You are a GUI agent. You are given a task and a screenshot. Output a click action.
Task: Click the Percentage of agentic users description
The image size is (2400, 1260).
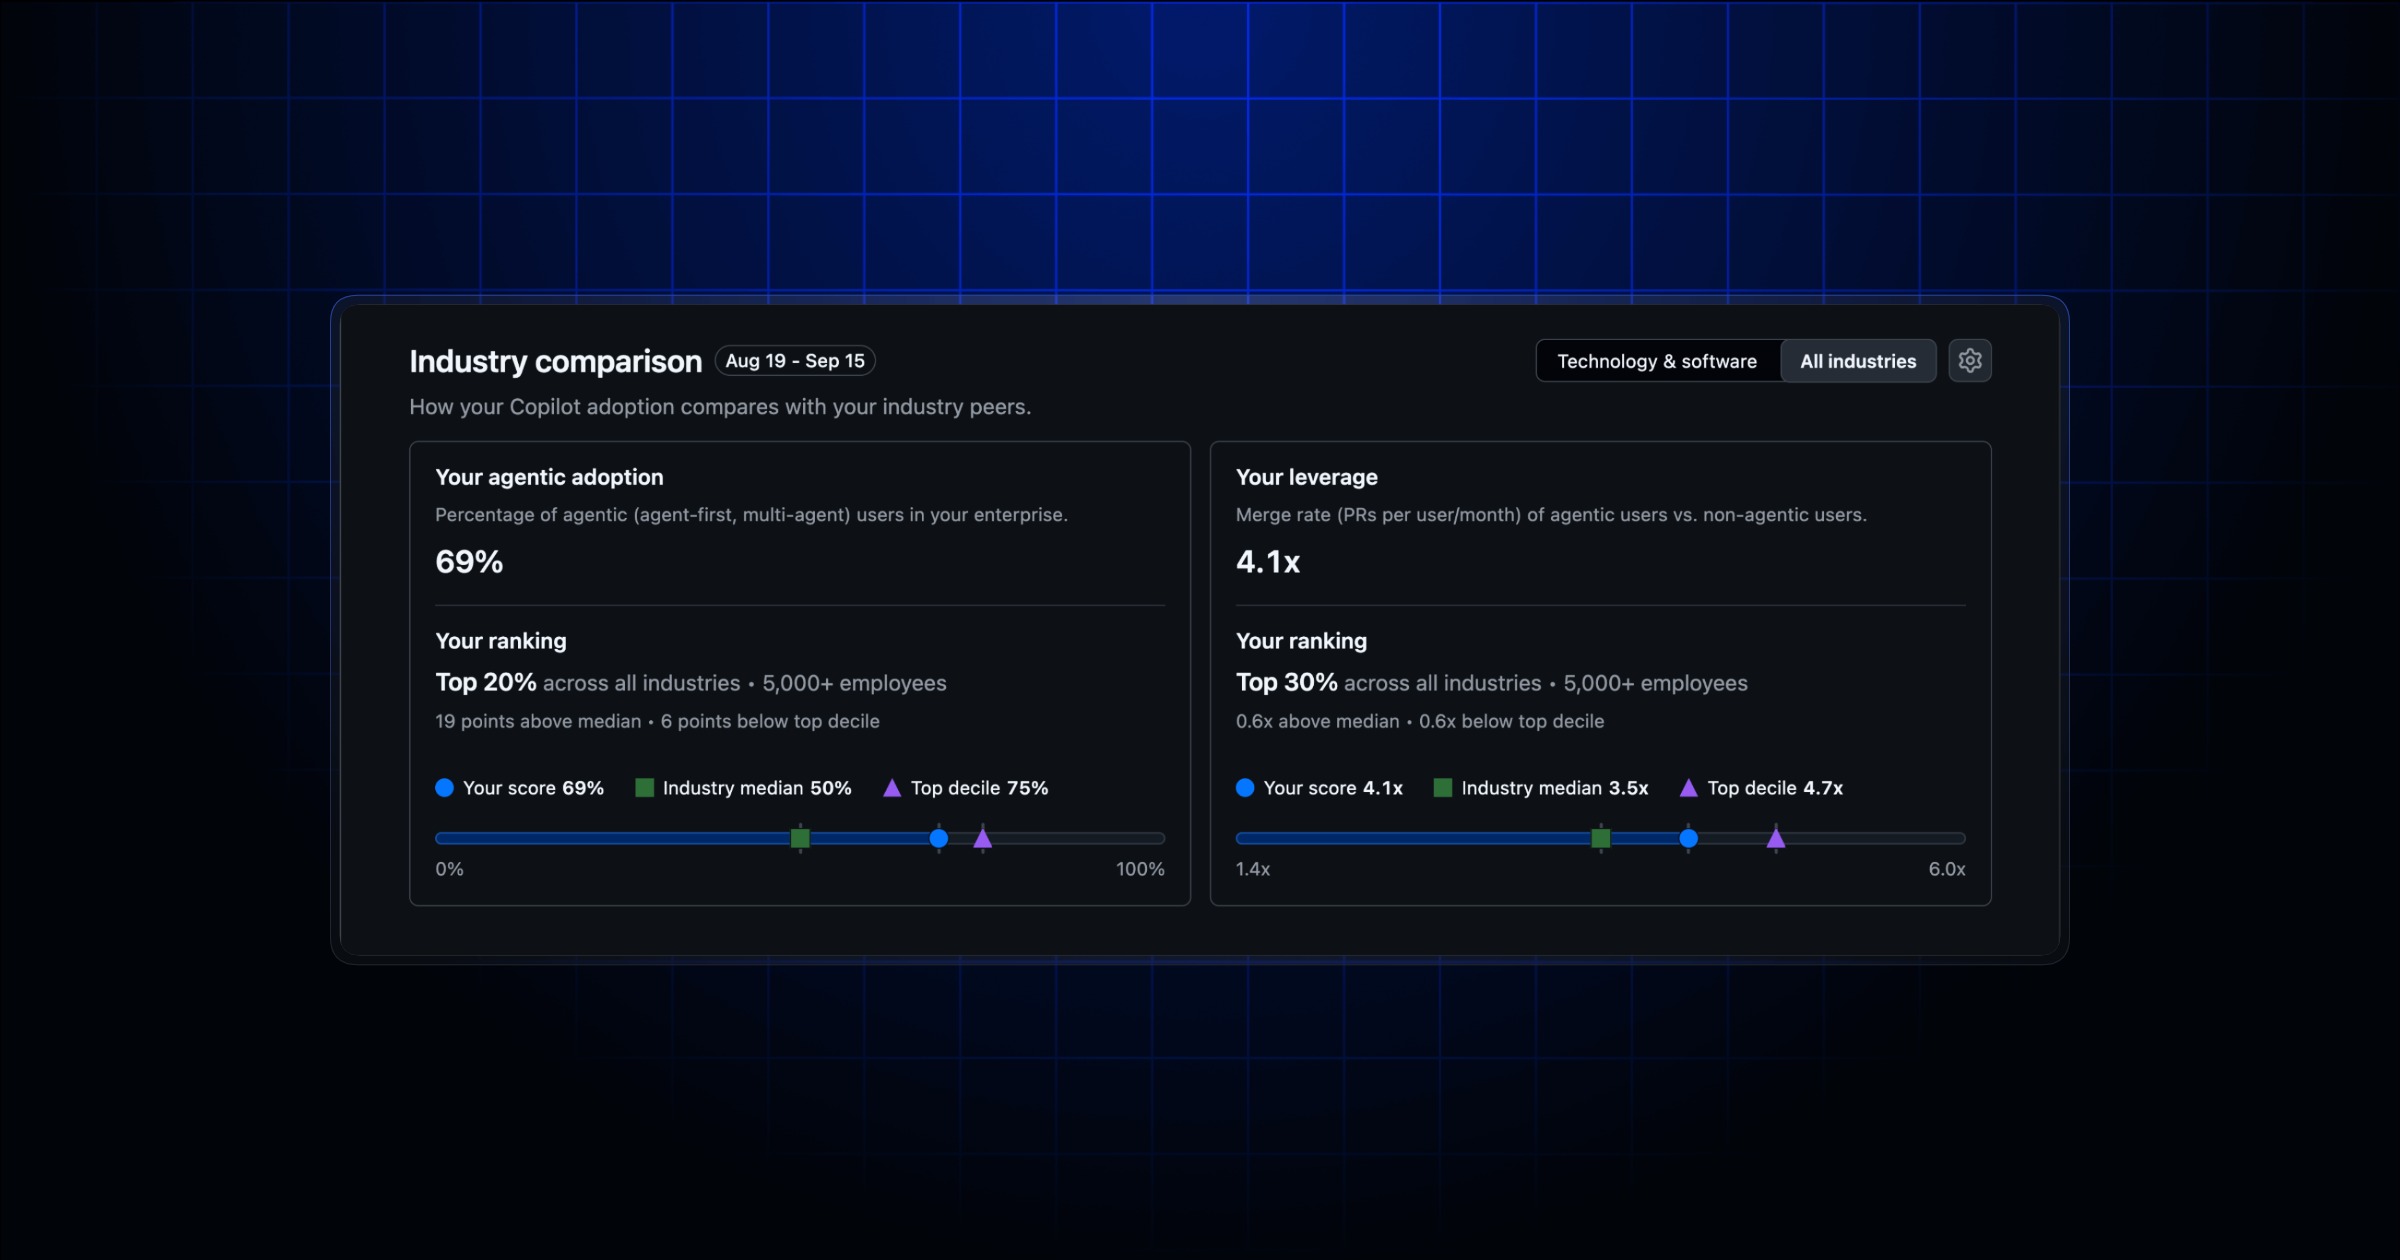pos(751,515)
